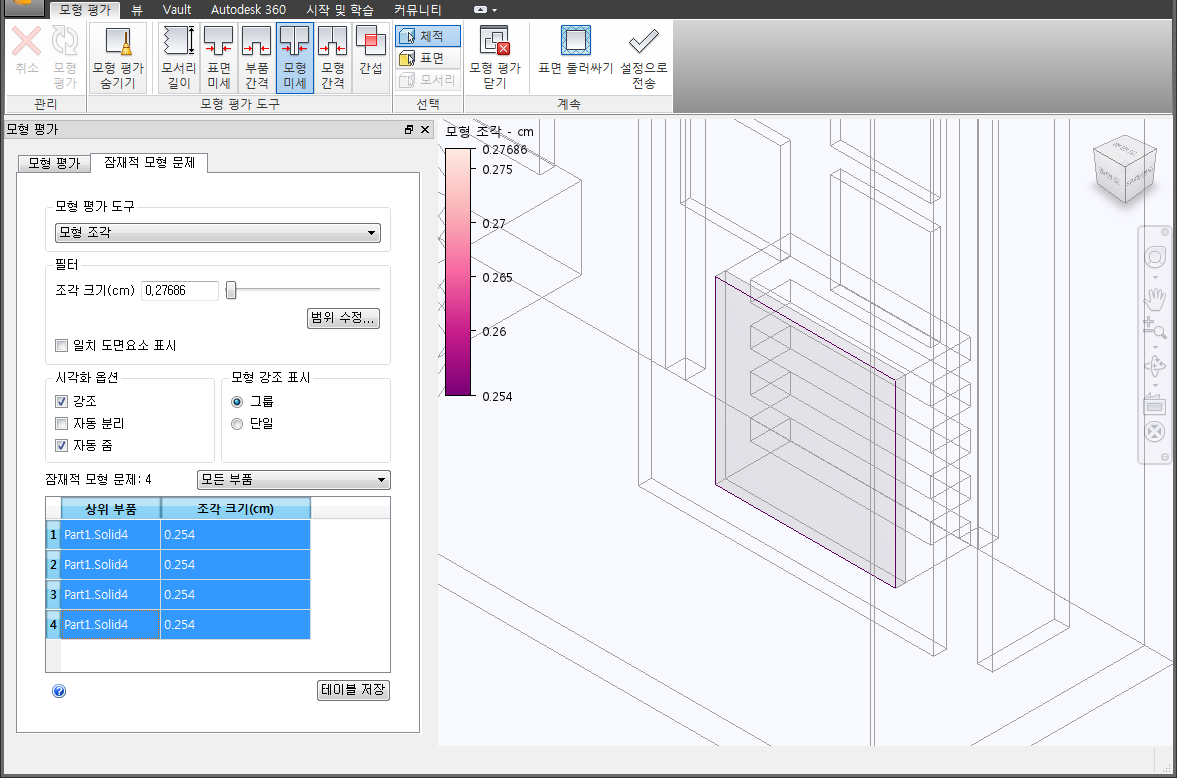Select row 2 Part1.Solid4 cell

pos(110,565)
